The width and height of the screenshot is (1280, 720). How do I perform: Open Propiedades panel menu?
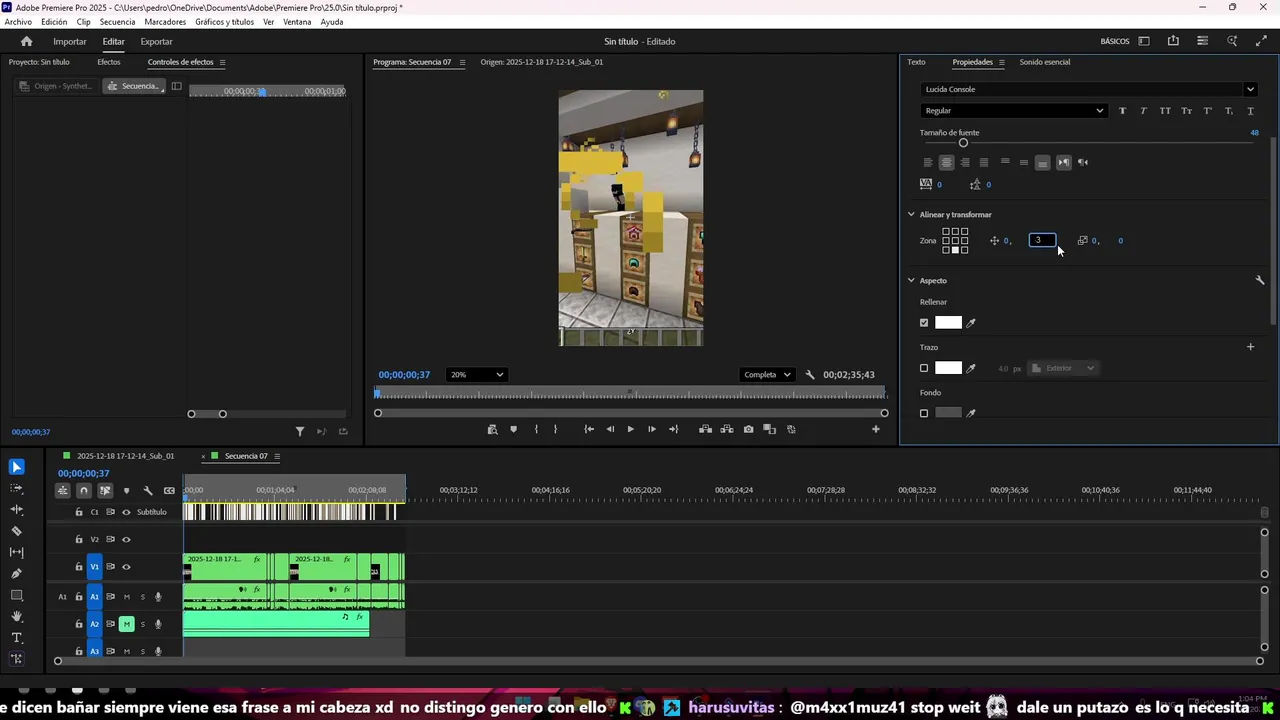click(1001, 62)
